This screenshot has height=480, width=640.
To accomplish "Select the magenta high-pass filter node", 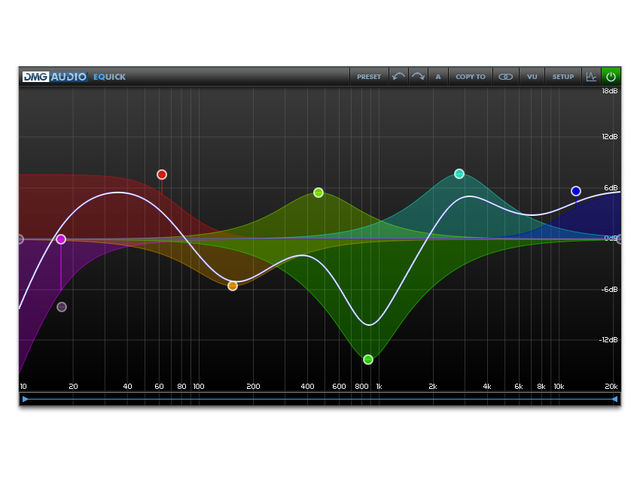I will pyautogui.click(x=61, y=239).
